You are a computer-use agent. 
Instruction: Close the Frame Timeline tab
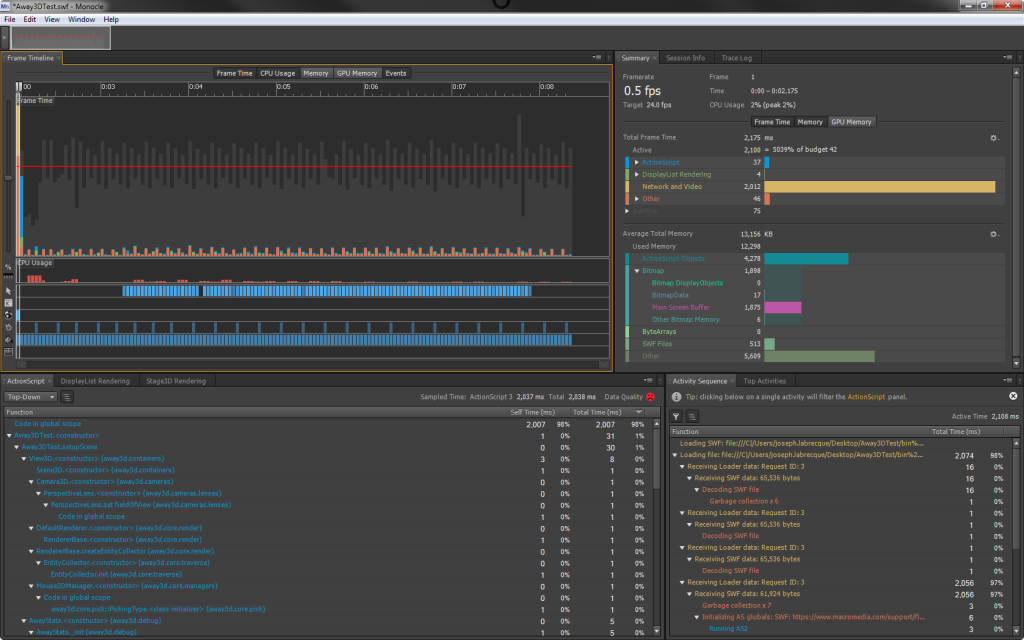[x=59, y=58]
